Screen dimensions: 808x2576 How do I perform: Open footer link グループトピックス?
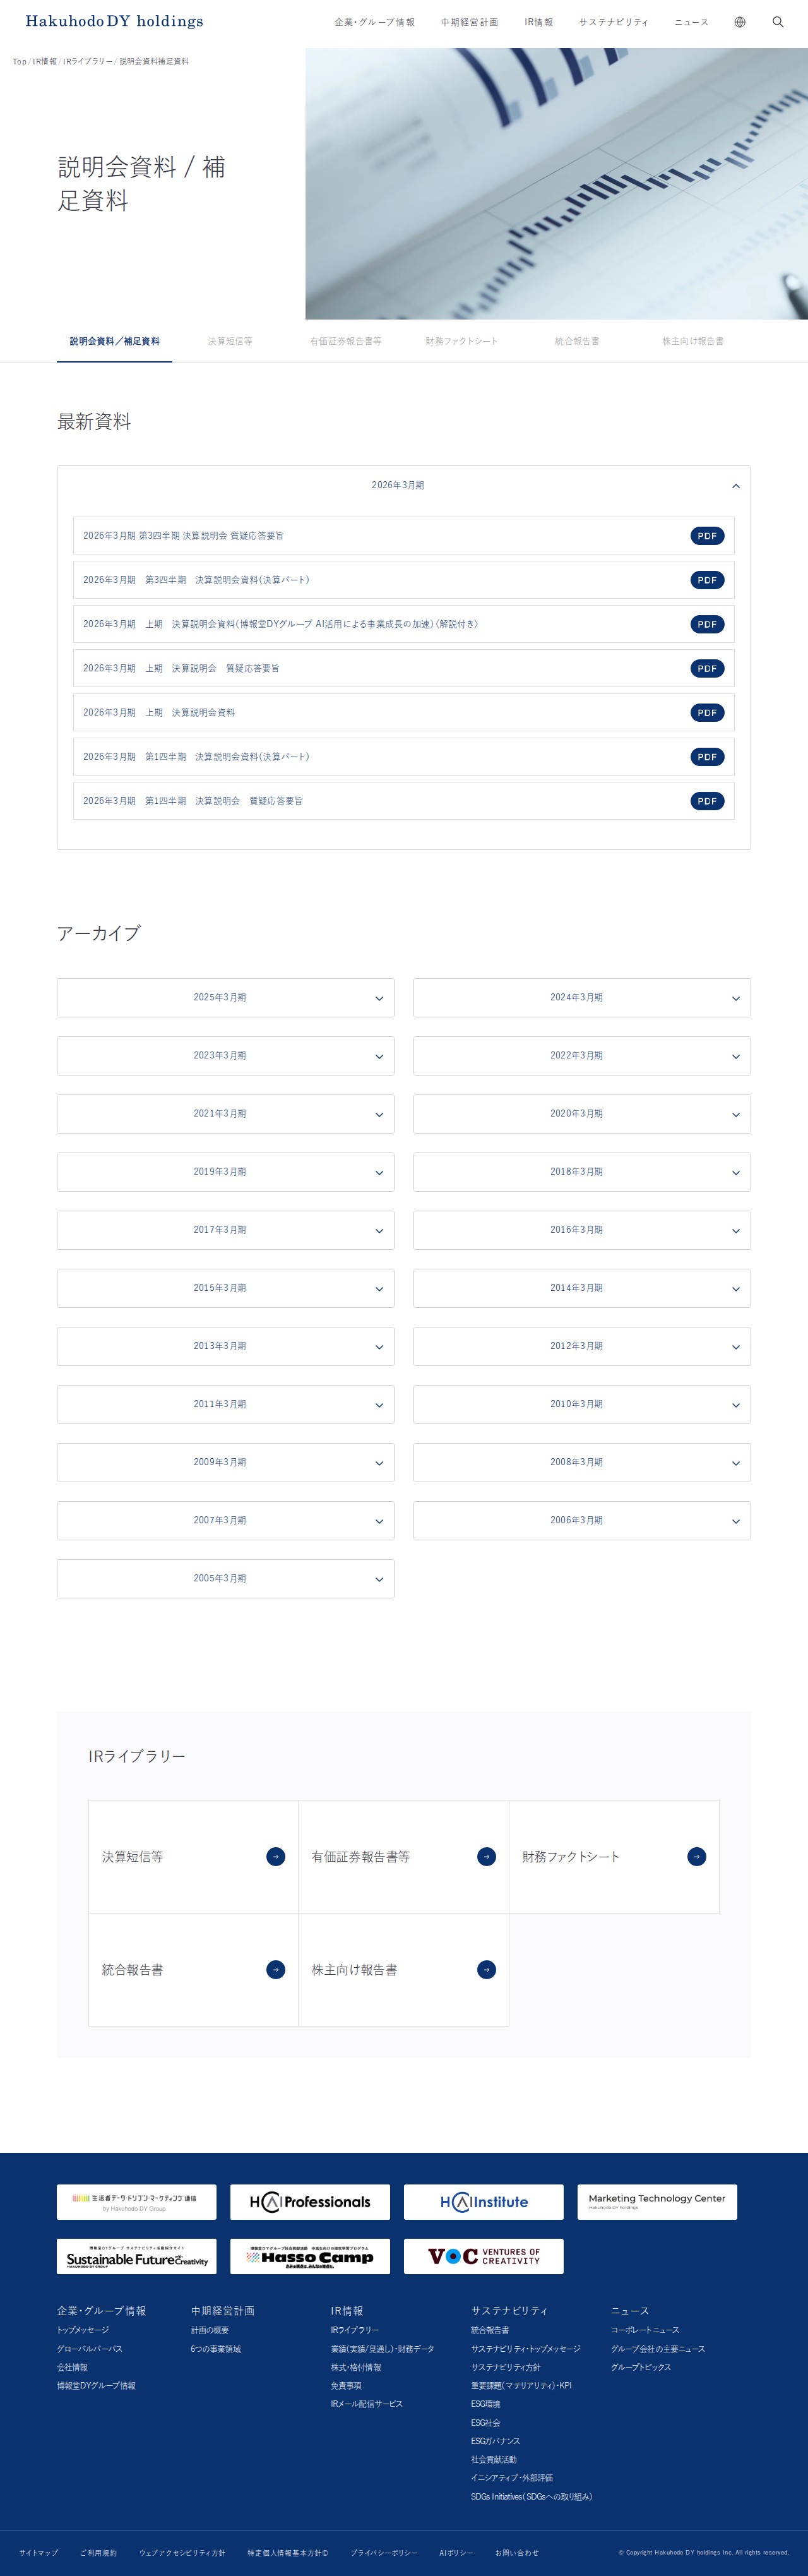(x=641, y=2368)
